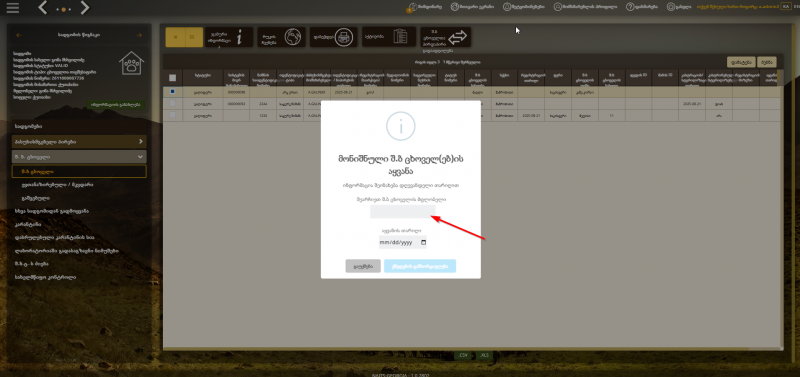Click the first yellow toolbar toggle button
This screenshot has height=377, width=800.
(x=176, y=37)
